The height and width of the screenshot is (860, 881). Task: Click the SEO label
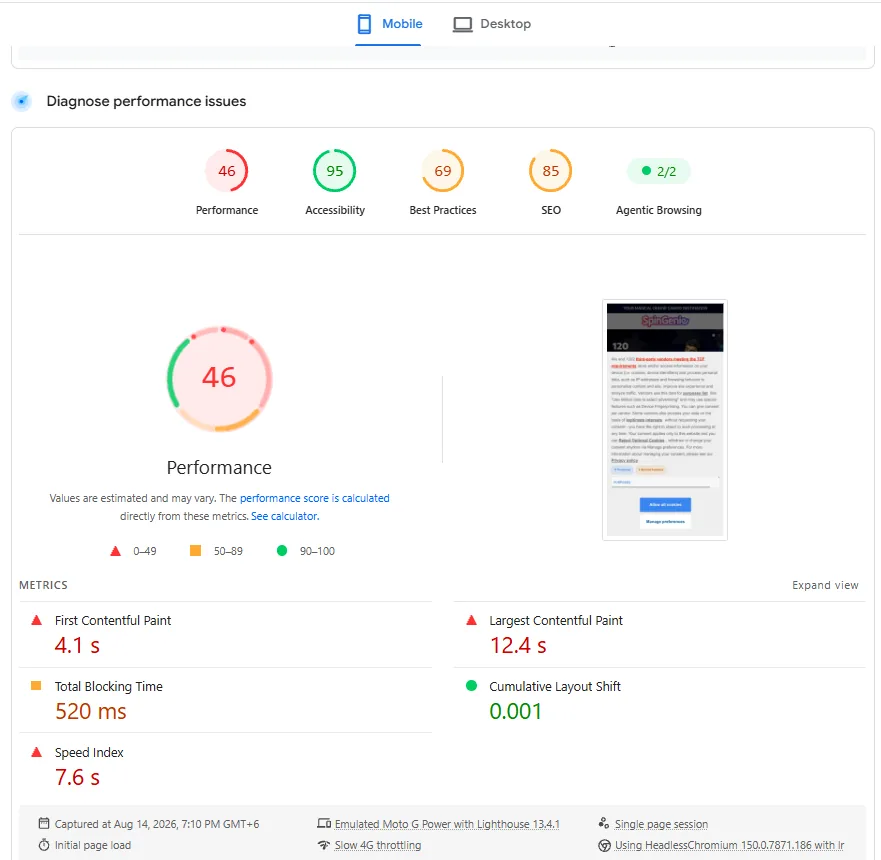coord(551,210)
